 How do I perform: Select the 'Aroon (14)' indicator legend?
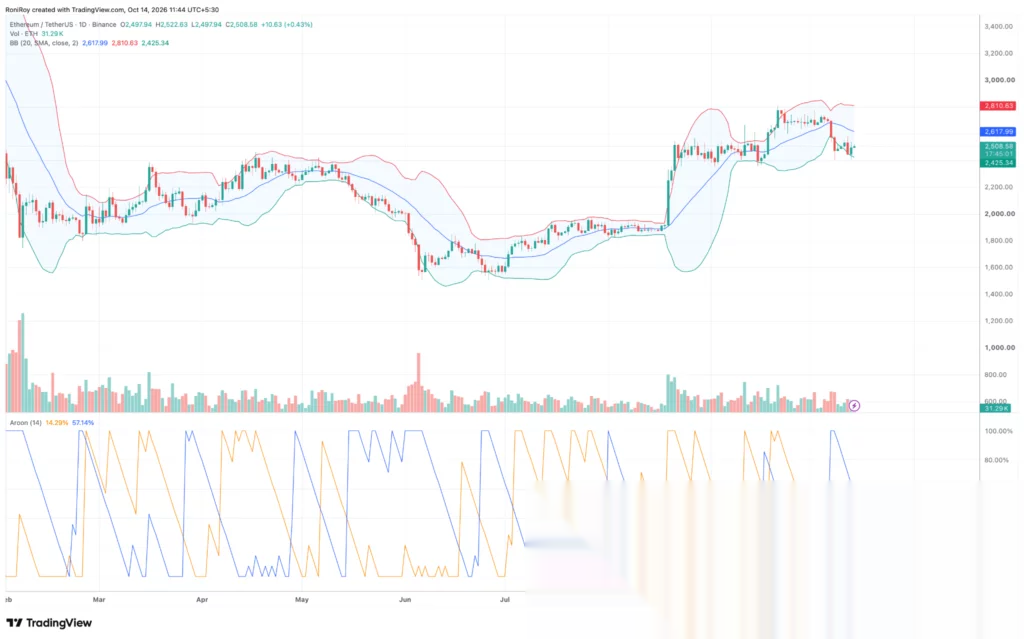pyautogui.click(x=25, y=423)
